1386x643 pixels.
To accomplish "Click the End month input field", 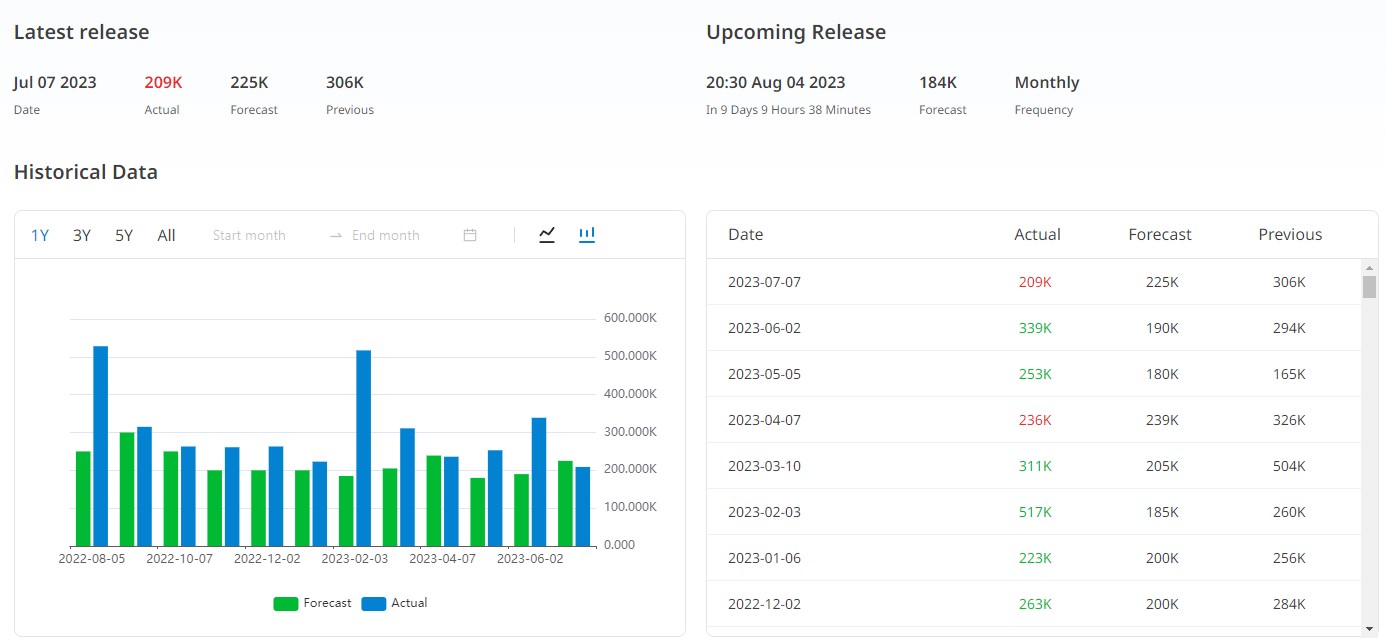I will [386, 236].
